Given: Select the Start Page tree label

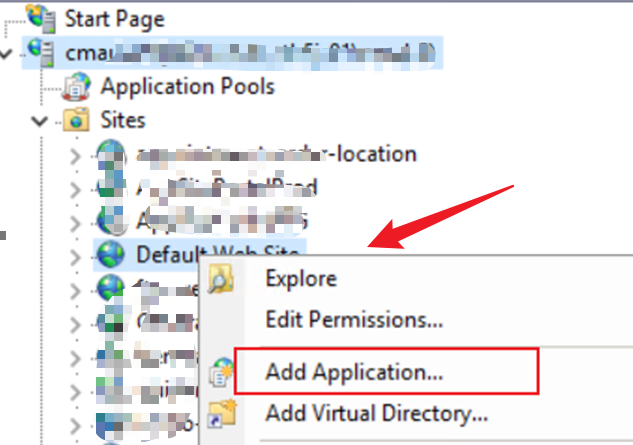Looking at the screenshot, I should 114,18.
